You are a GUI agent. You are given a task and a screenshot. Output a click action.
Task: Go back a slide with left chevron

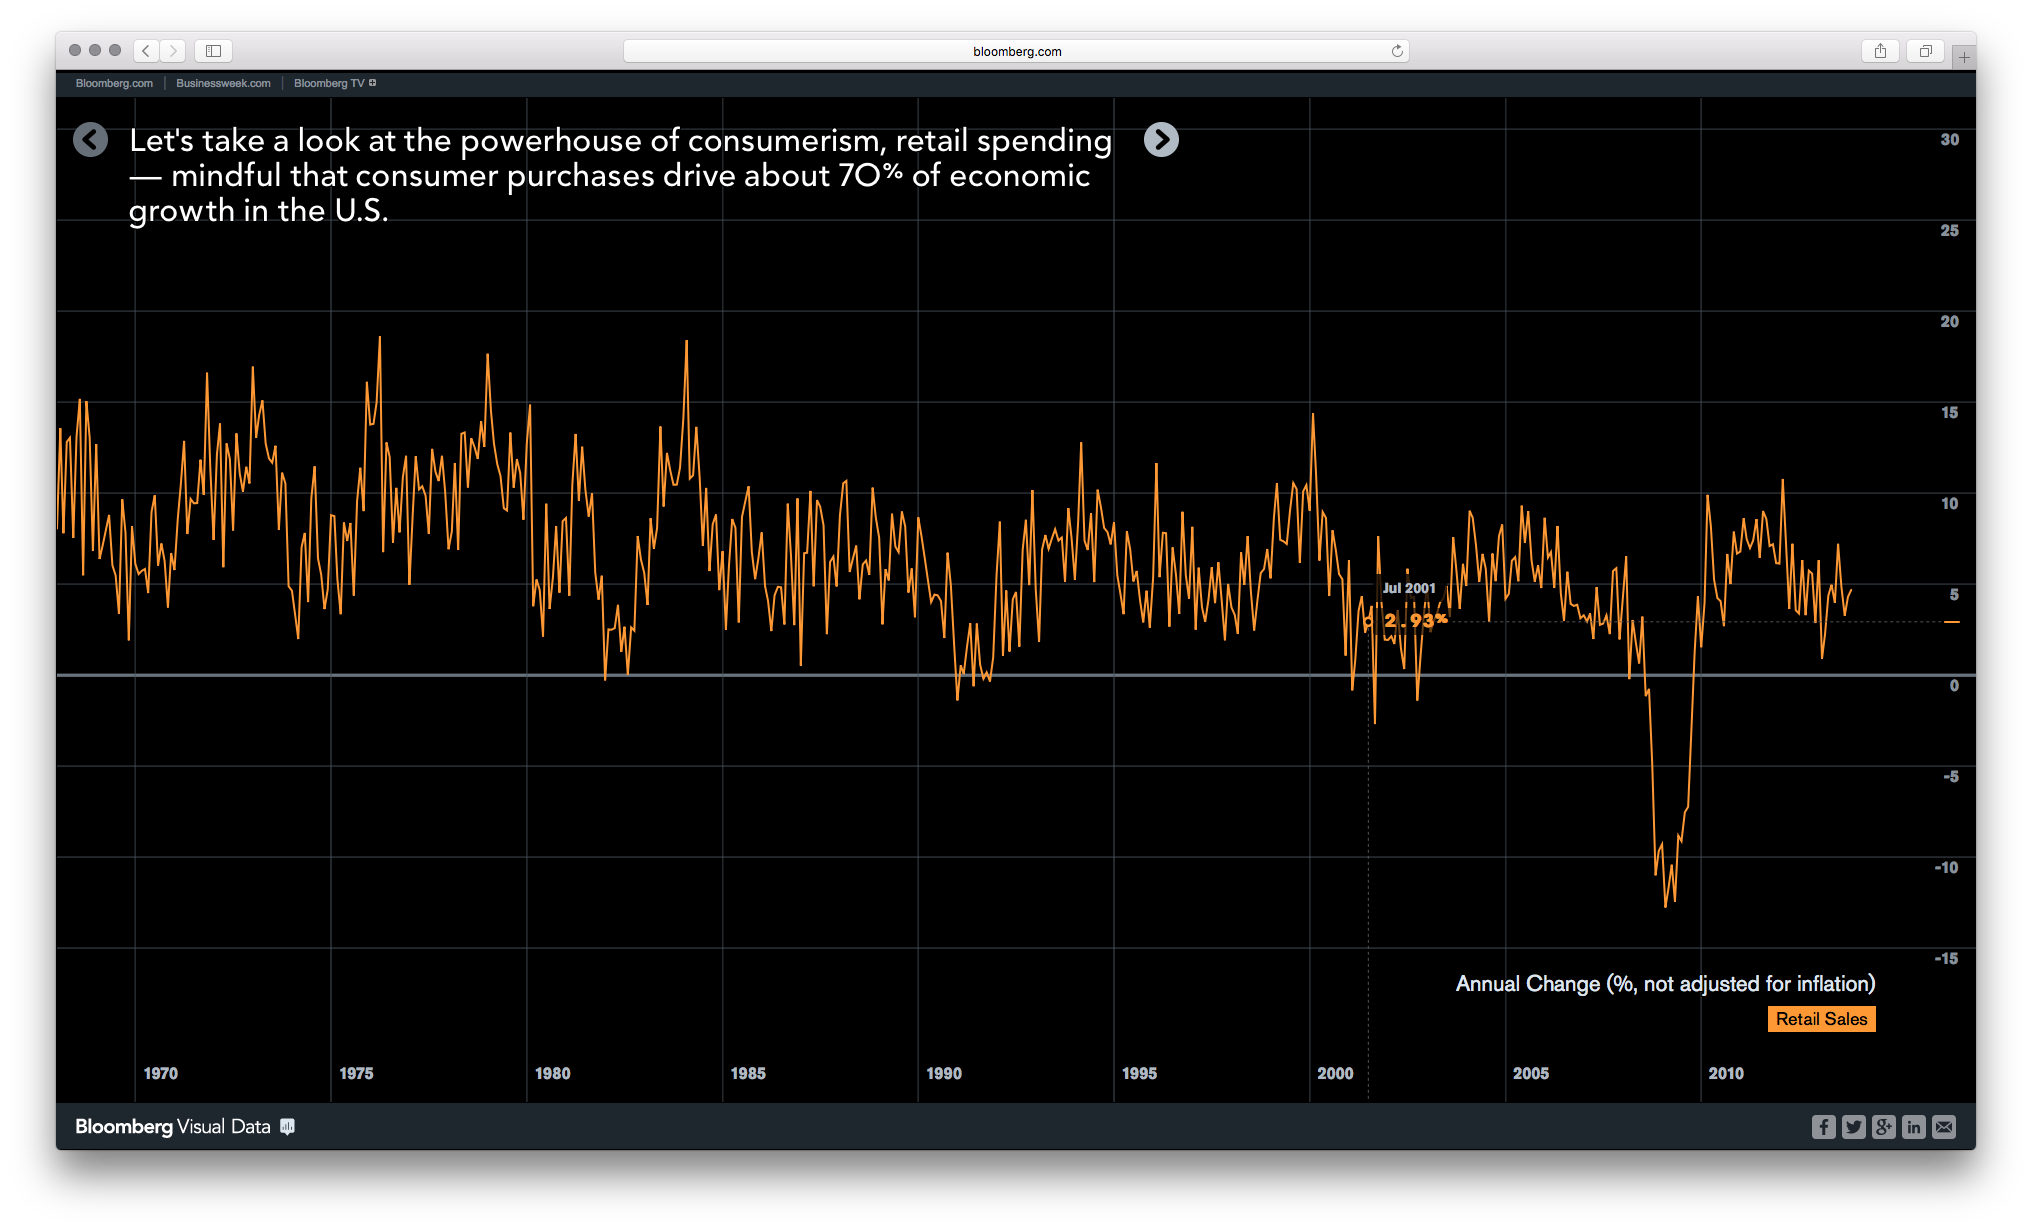(x=91, y=140)
